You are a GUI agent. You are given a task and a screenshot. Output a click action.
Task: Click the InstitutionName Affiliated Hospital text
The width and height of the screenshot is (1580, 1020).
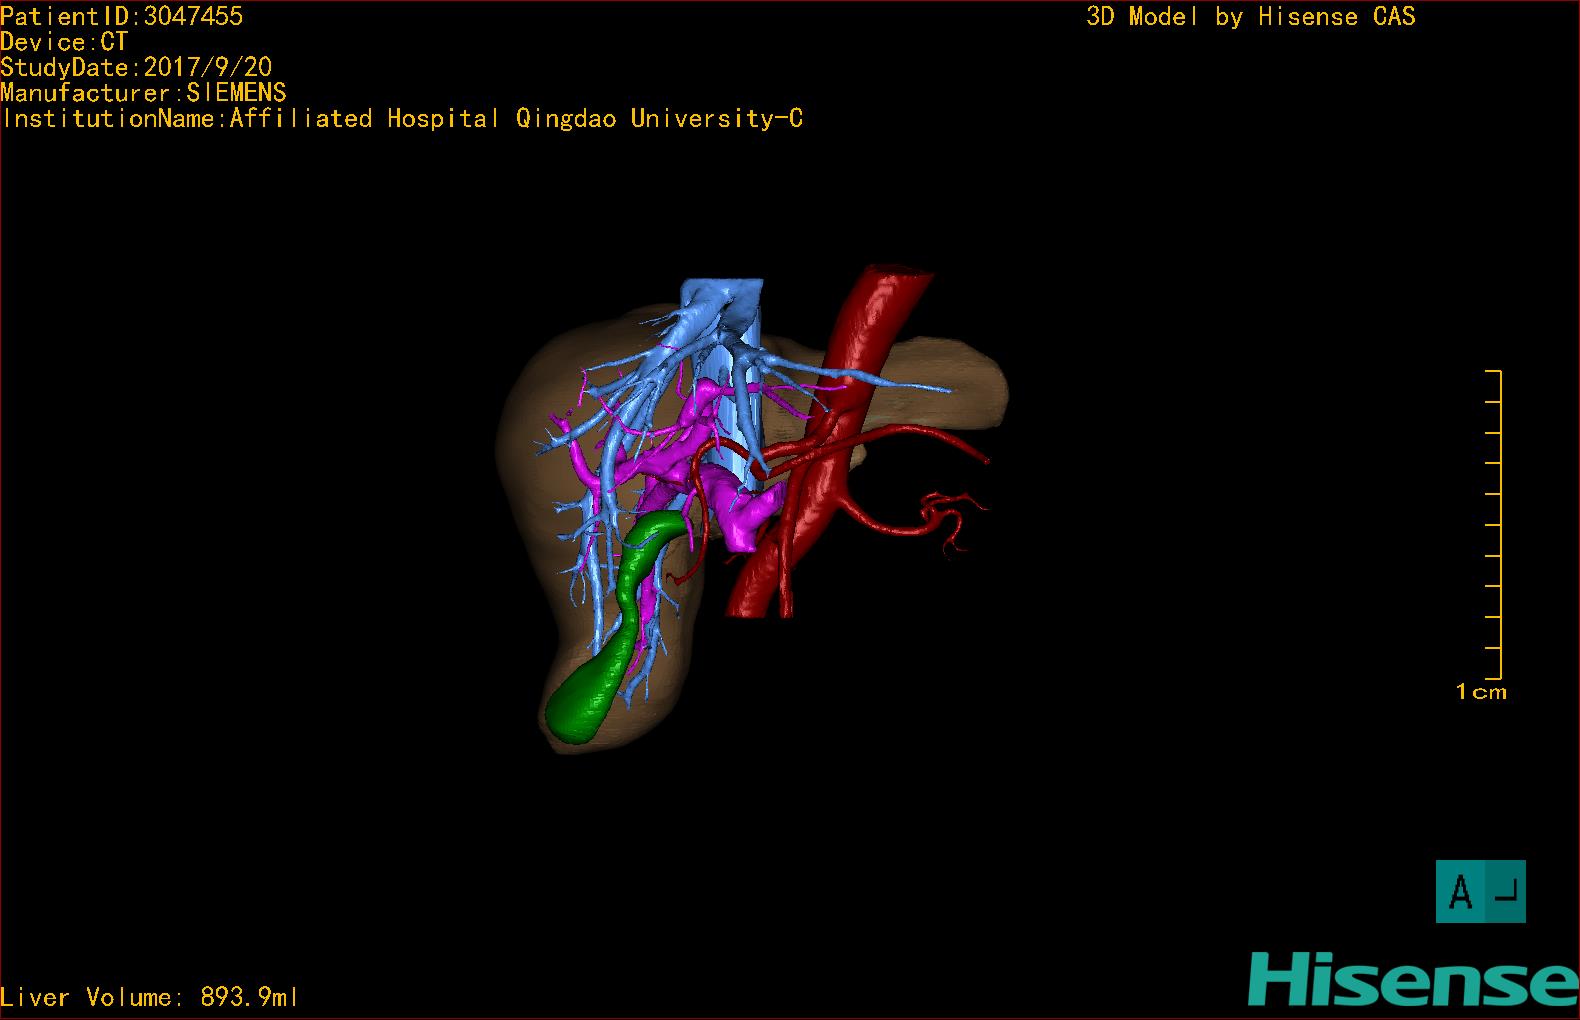[x=402, y=118]
